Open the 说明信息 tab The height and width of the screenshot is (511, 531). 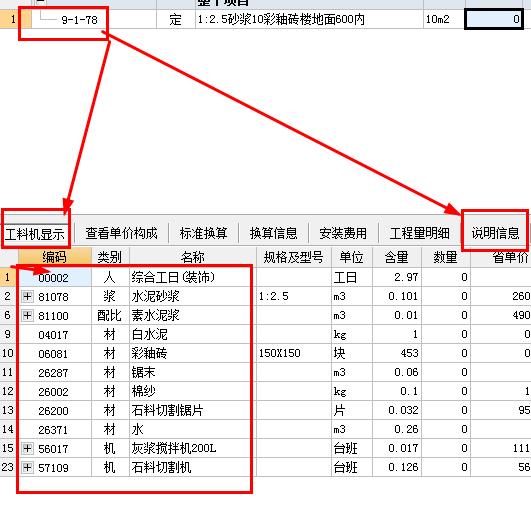pyautogui.click(x=495, y=233)
